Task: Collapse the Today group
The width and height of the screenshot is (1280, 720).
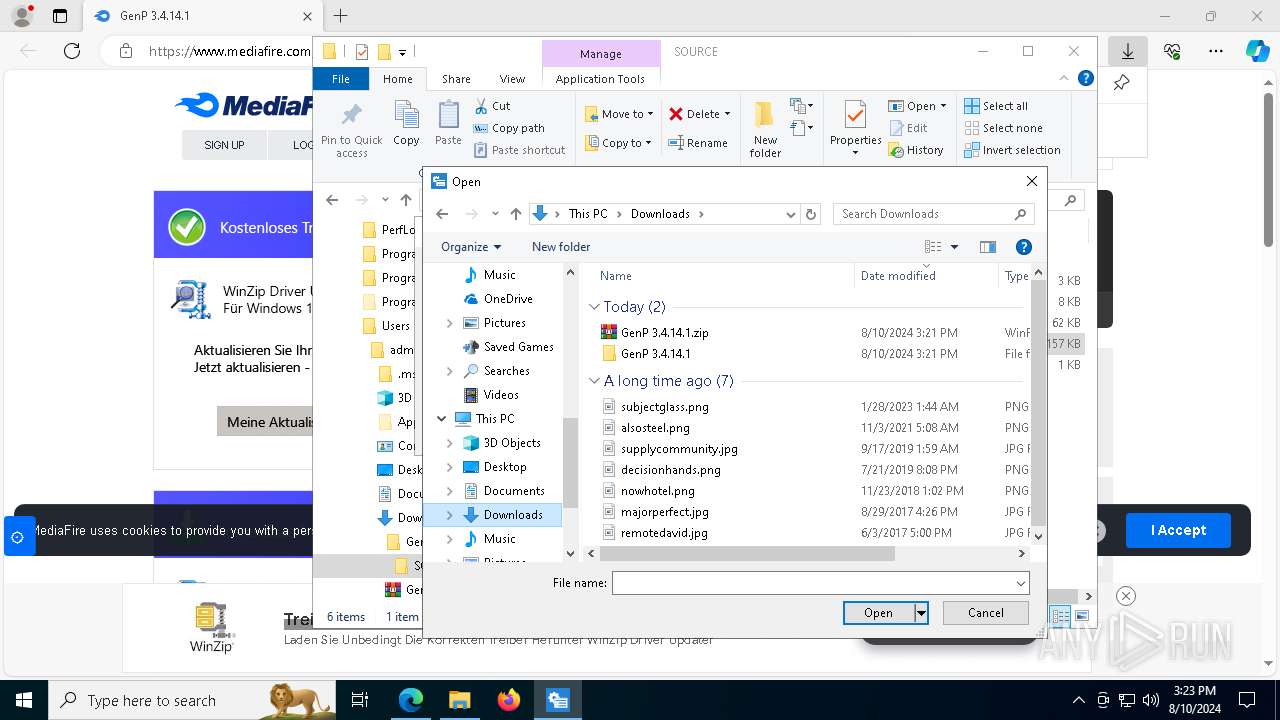Action: pyautogui.click(x=594, y=307)
